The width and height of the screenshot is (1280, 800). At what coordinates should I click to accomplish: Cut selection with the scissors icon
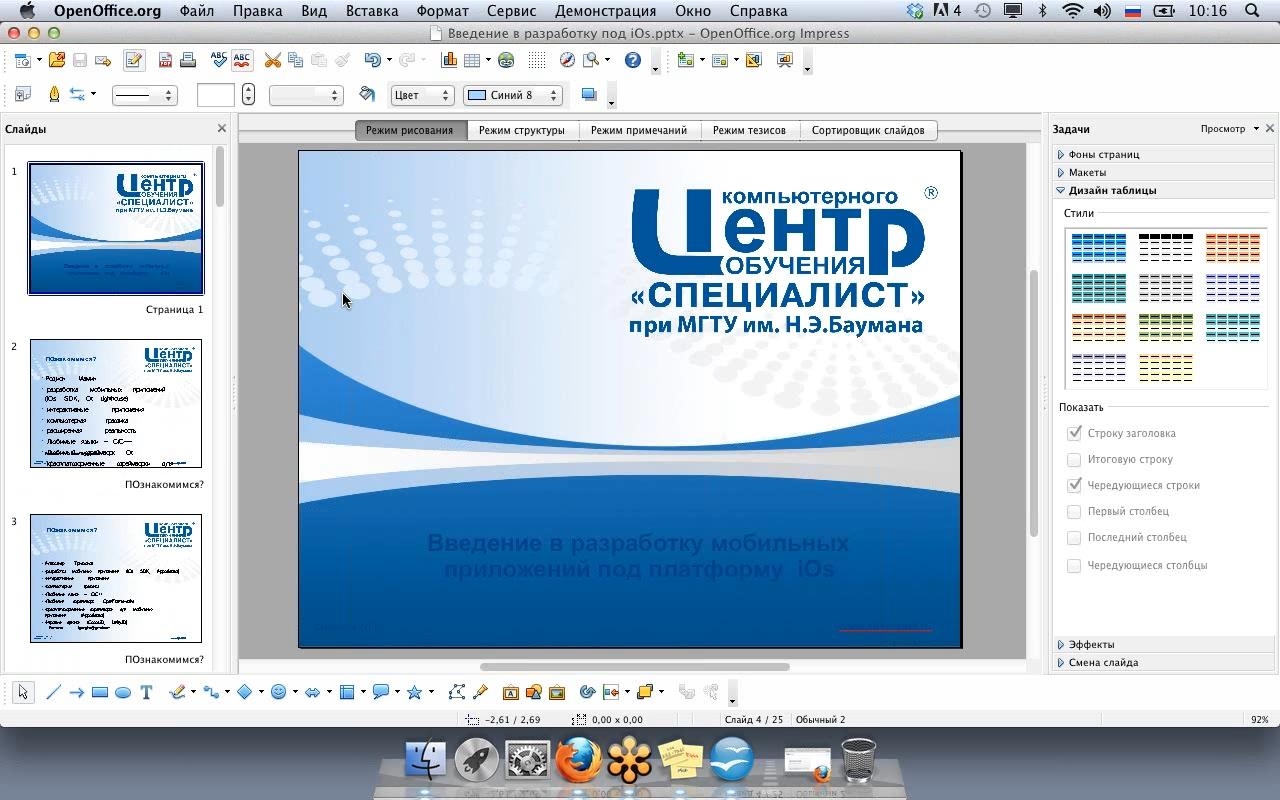(272, 61)
